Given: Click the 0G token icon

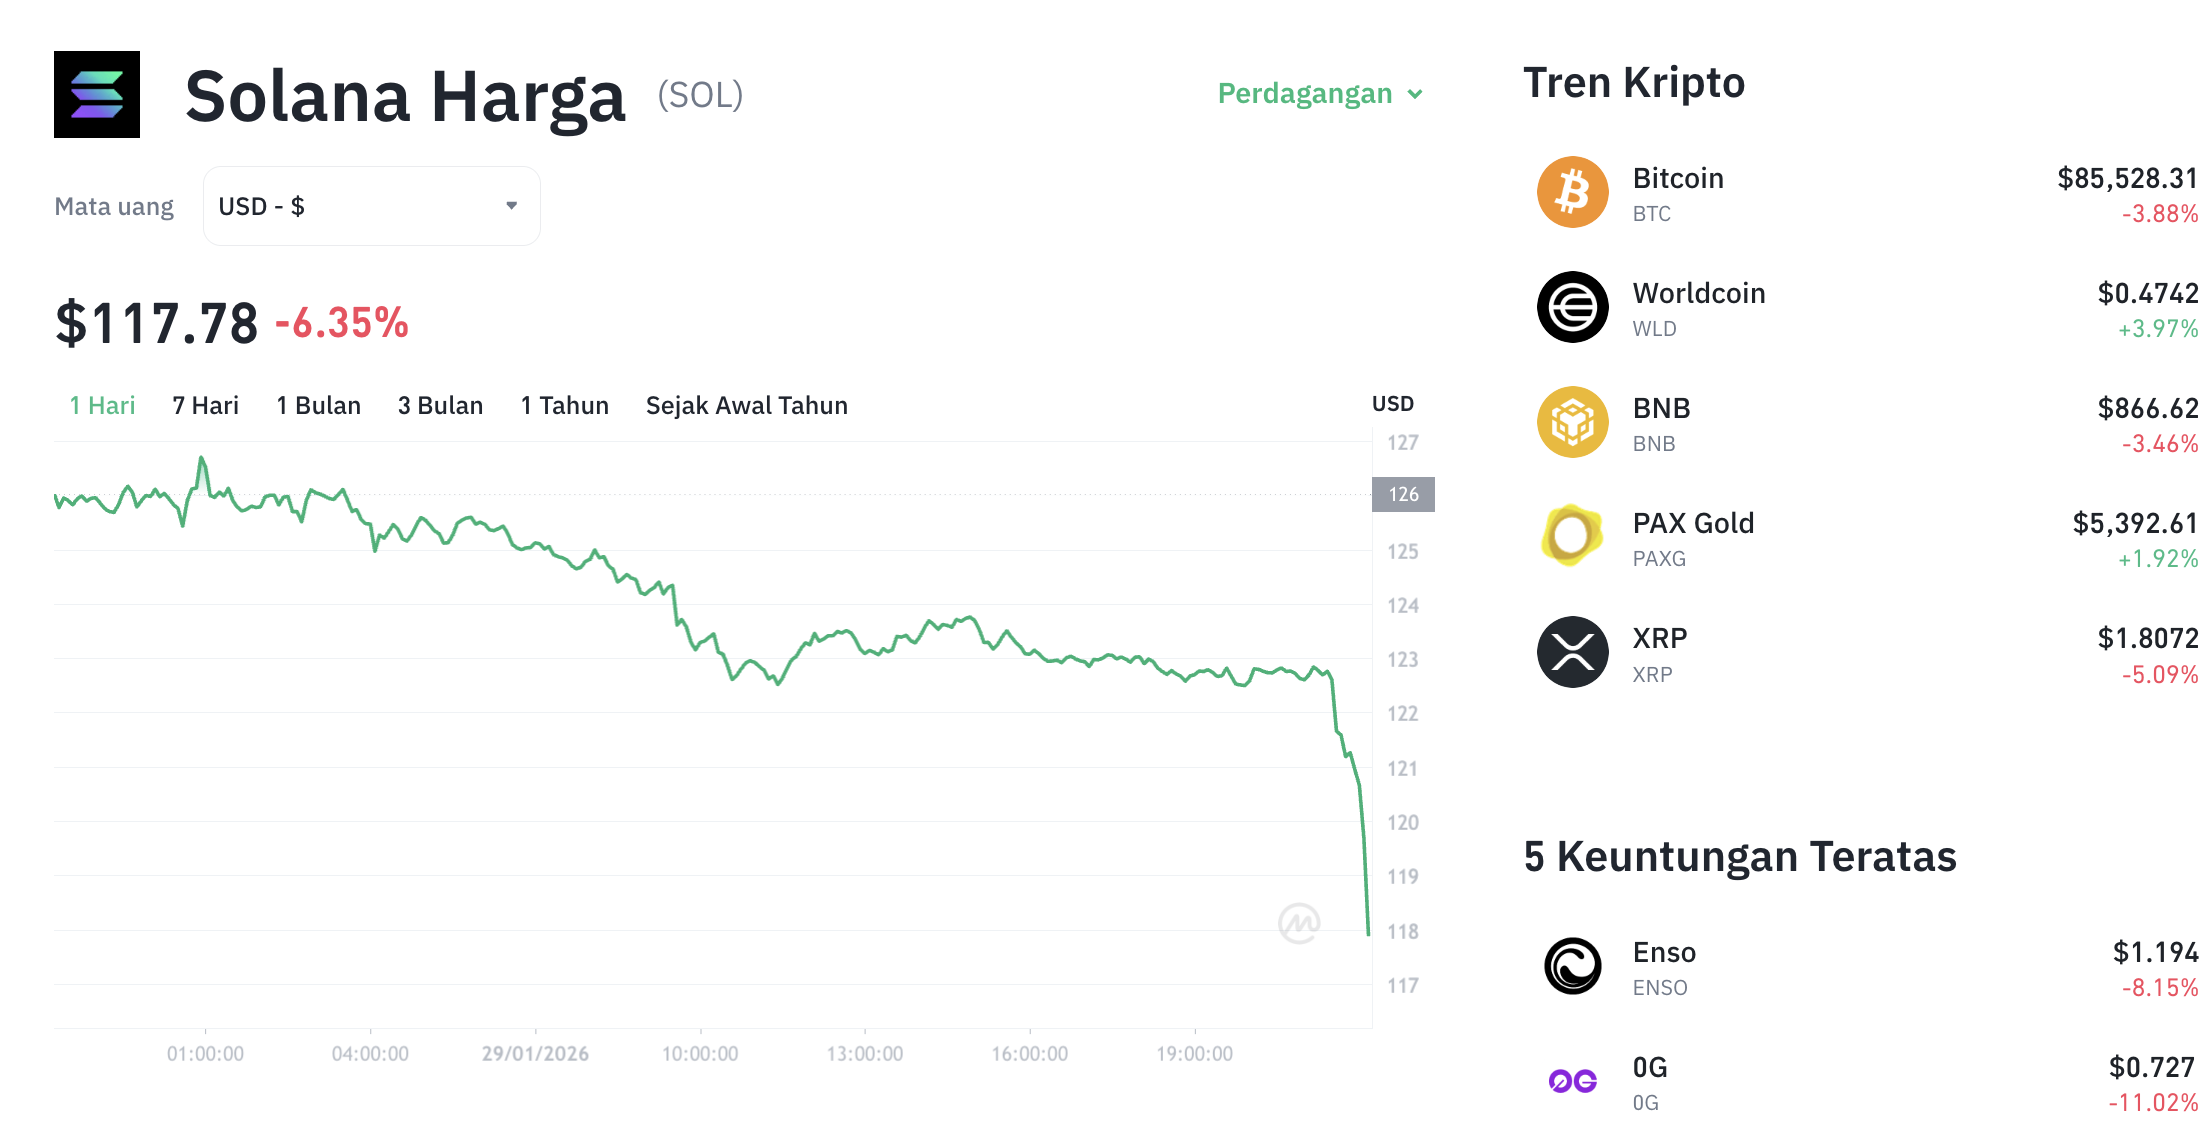Looking at the screenshot, I should coord(1573,1080).
